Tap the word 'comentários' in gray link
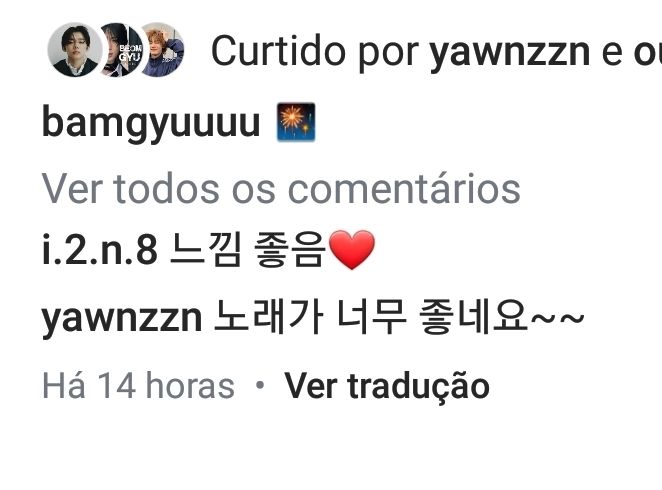 [404, 189]
